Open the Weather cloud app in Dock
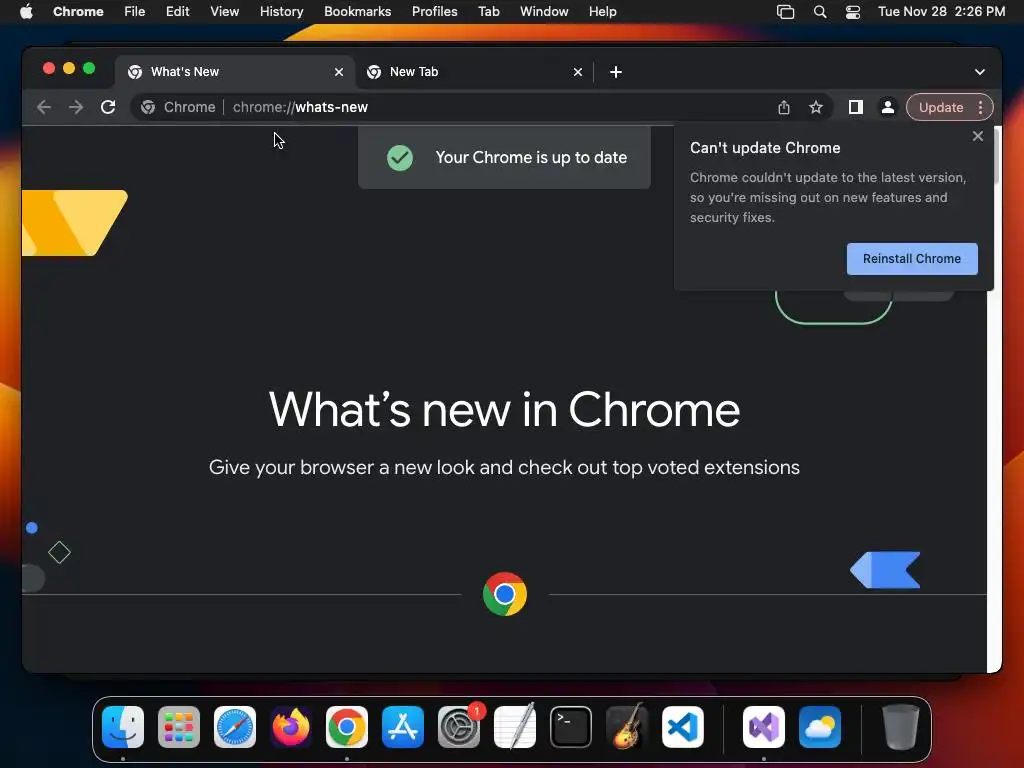 coord(820,727)
